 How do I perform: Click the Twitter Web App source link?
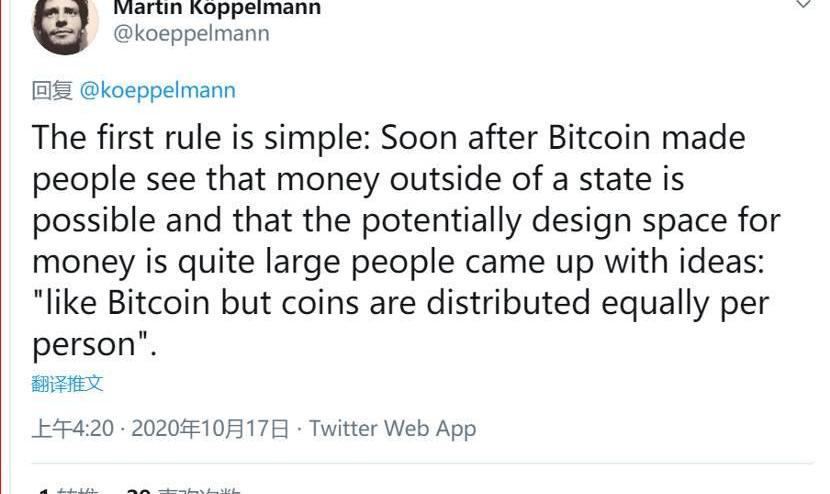click(x=392, y=429)
